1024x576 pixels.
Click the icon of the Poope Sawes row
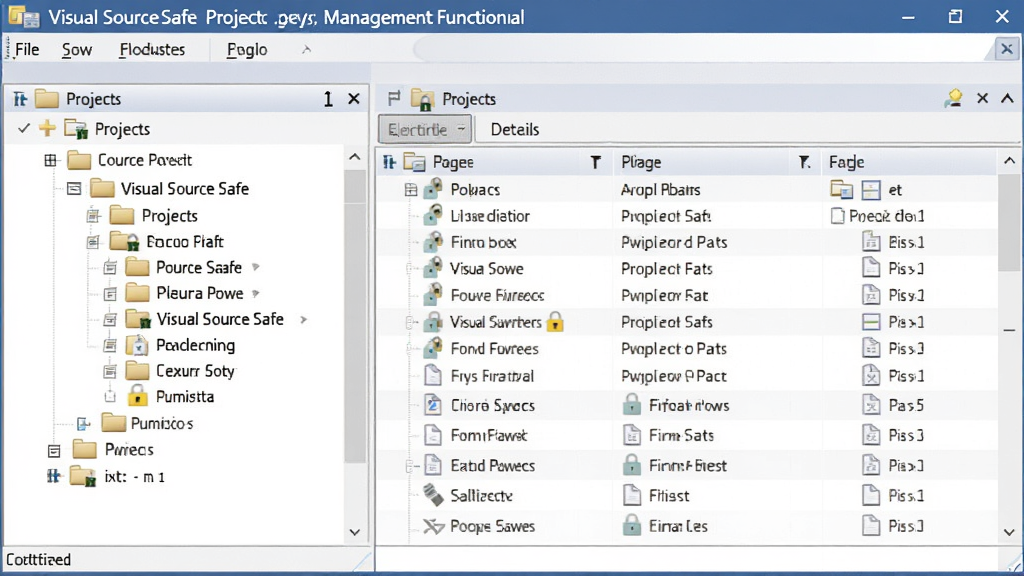(433, 526)
